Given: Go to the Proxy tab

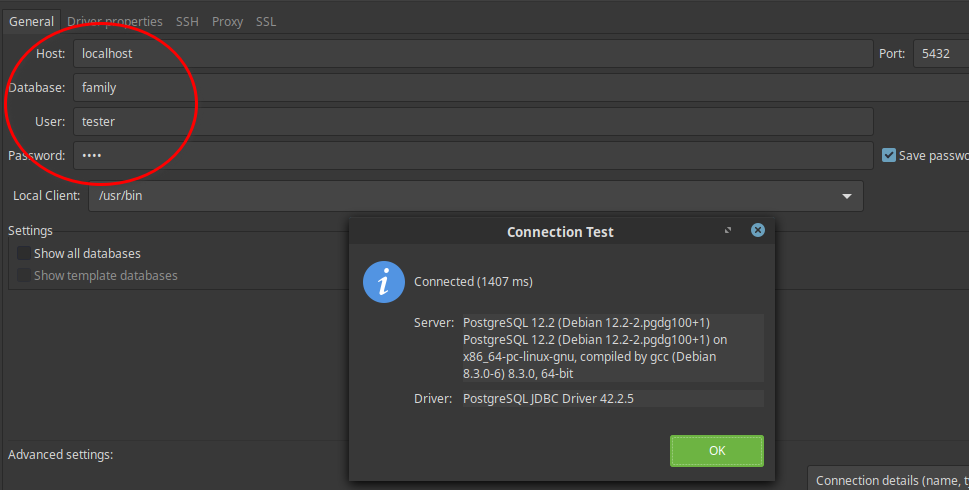Looking at the screenshot, I should coord(227,21).
